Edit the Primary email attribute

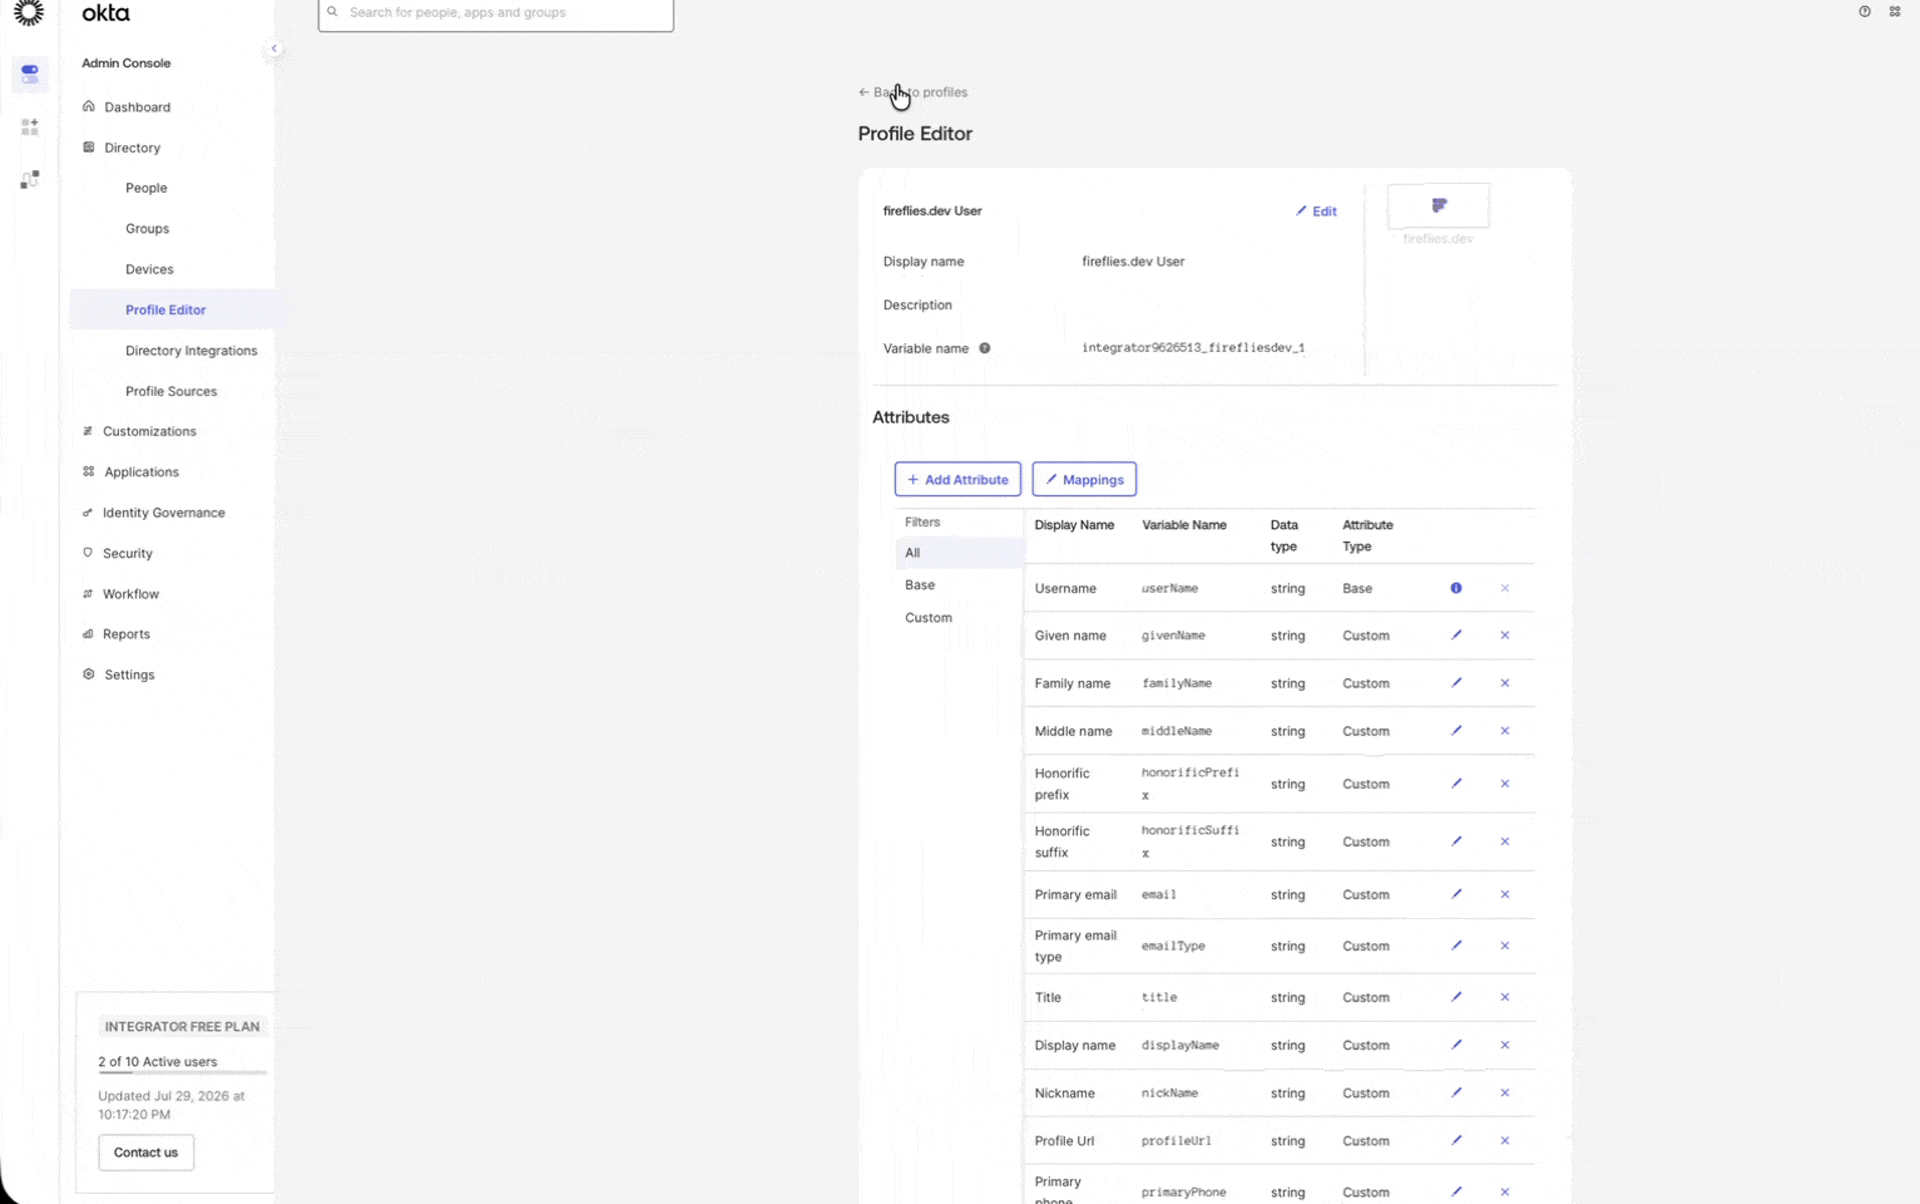point(1457,895)
